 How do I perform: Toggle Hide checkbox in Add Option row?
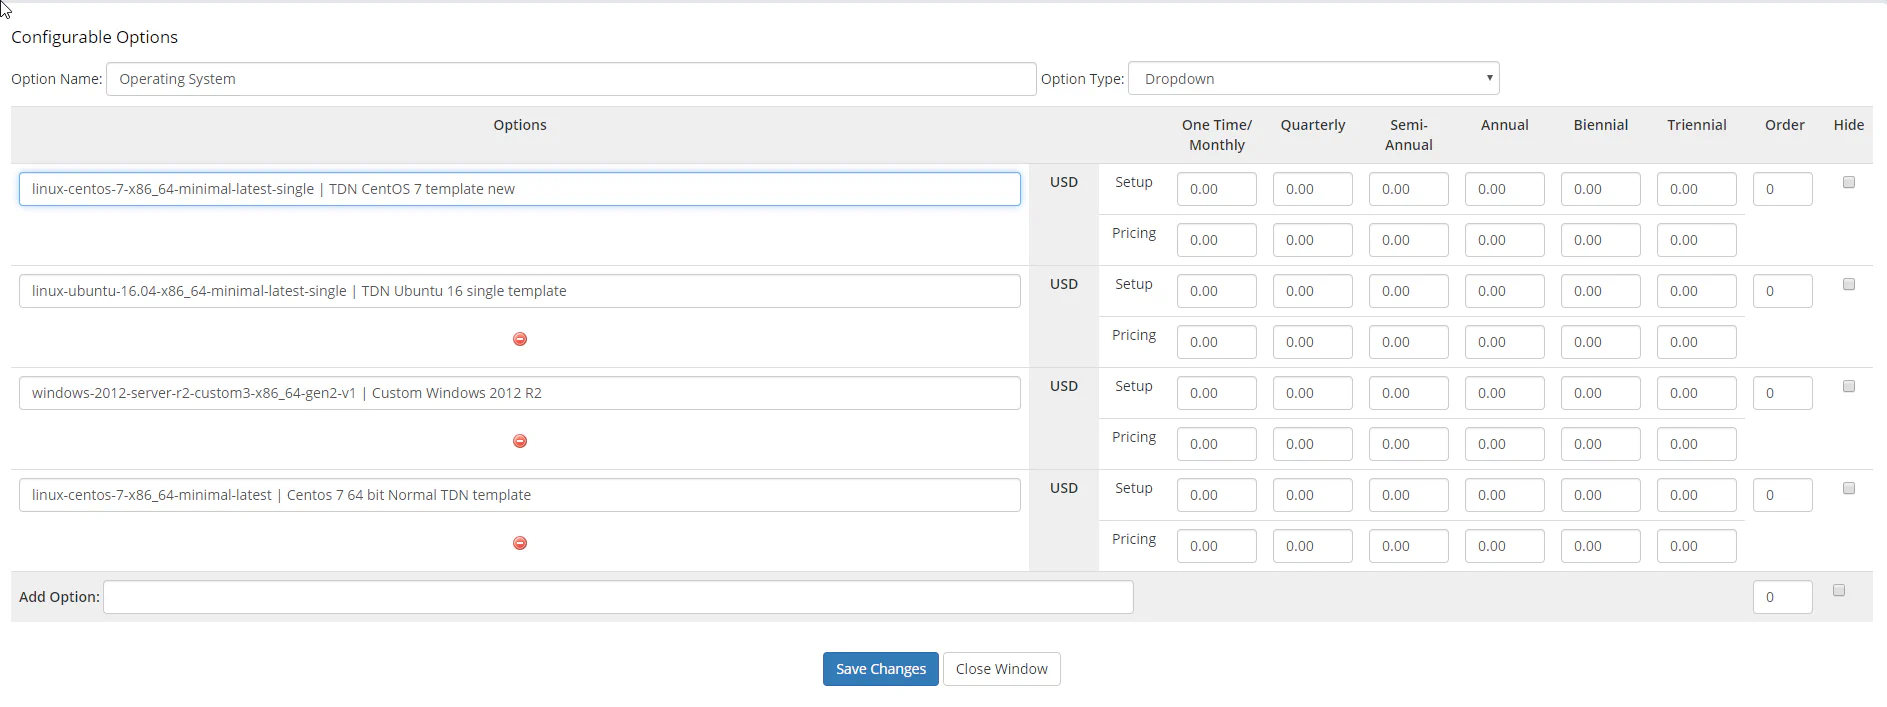click(x=1839, y=591)
